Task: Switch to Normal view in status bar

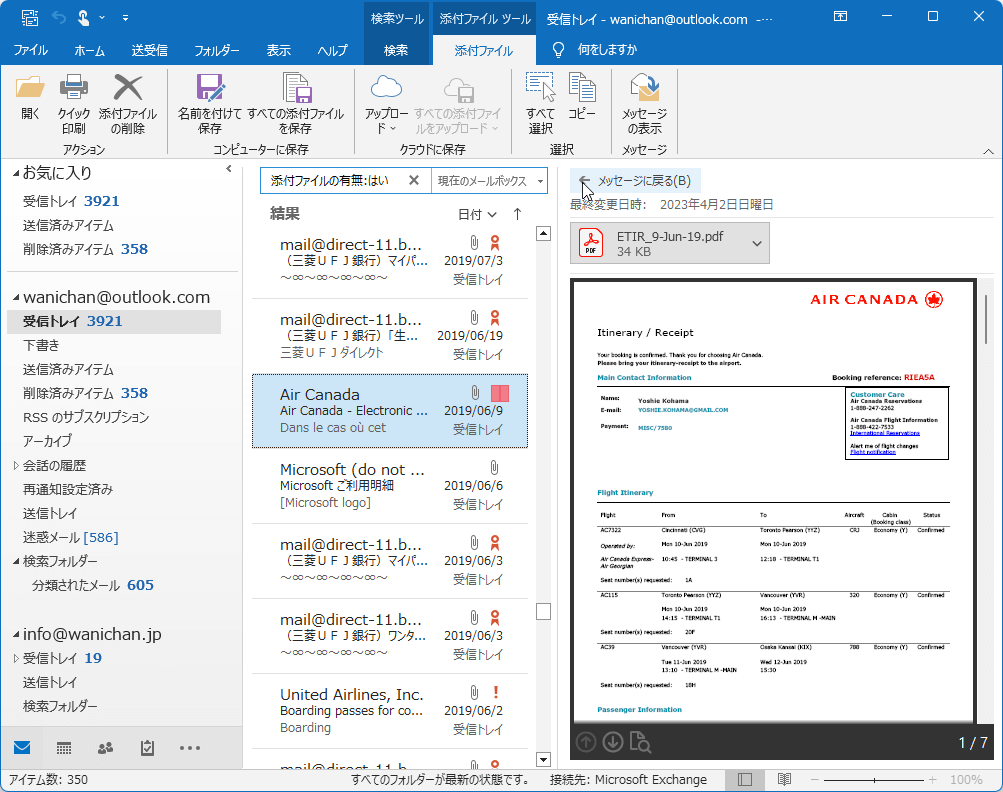Action: 745,779
